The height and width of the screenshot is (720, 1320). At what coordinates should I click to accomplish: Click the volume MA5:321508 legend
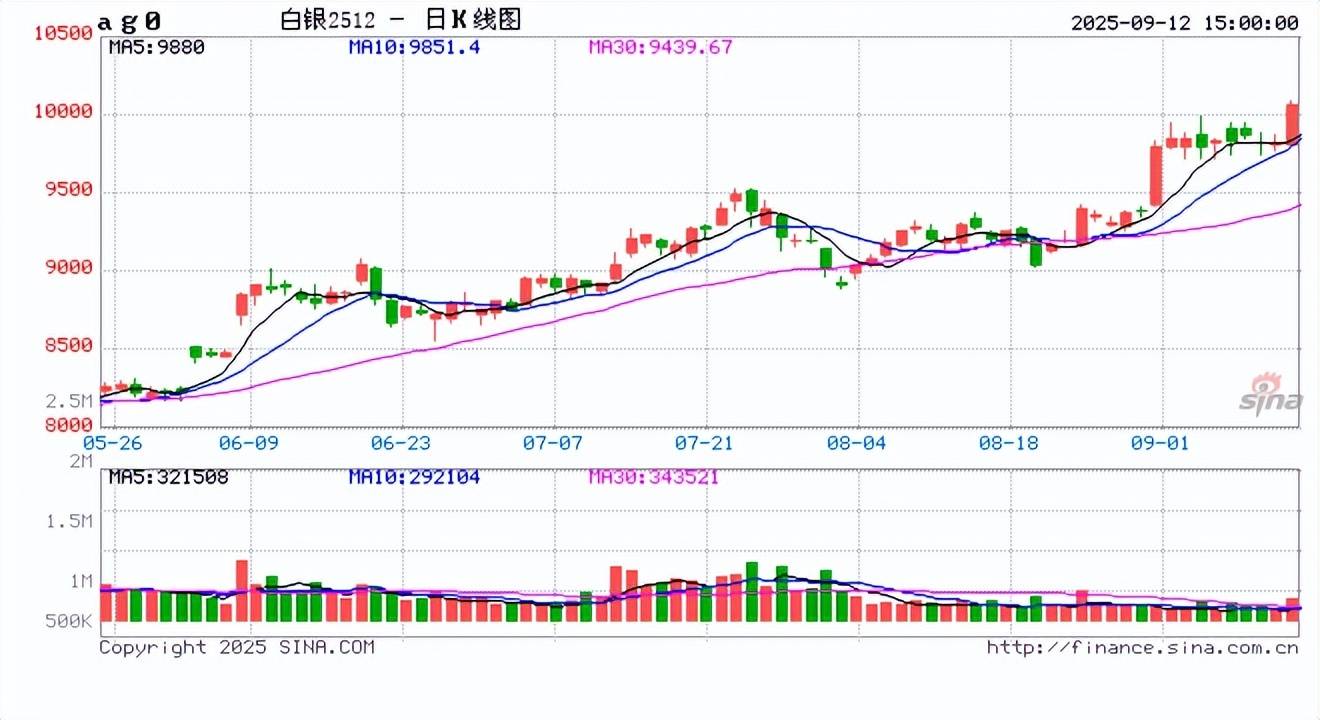click(x=168, y=477)
